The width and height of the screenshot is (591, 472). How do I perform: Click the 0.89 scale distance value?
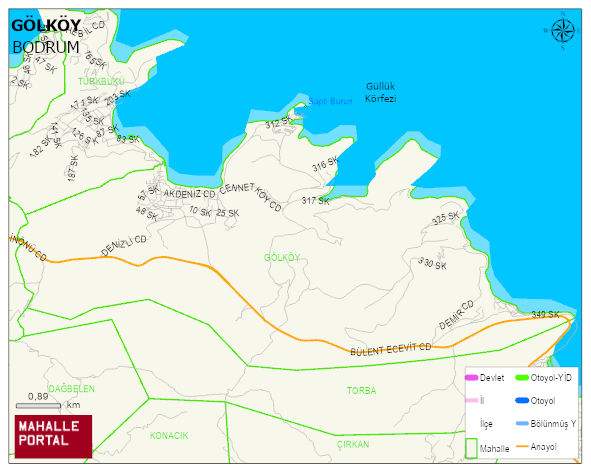38,396
